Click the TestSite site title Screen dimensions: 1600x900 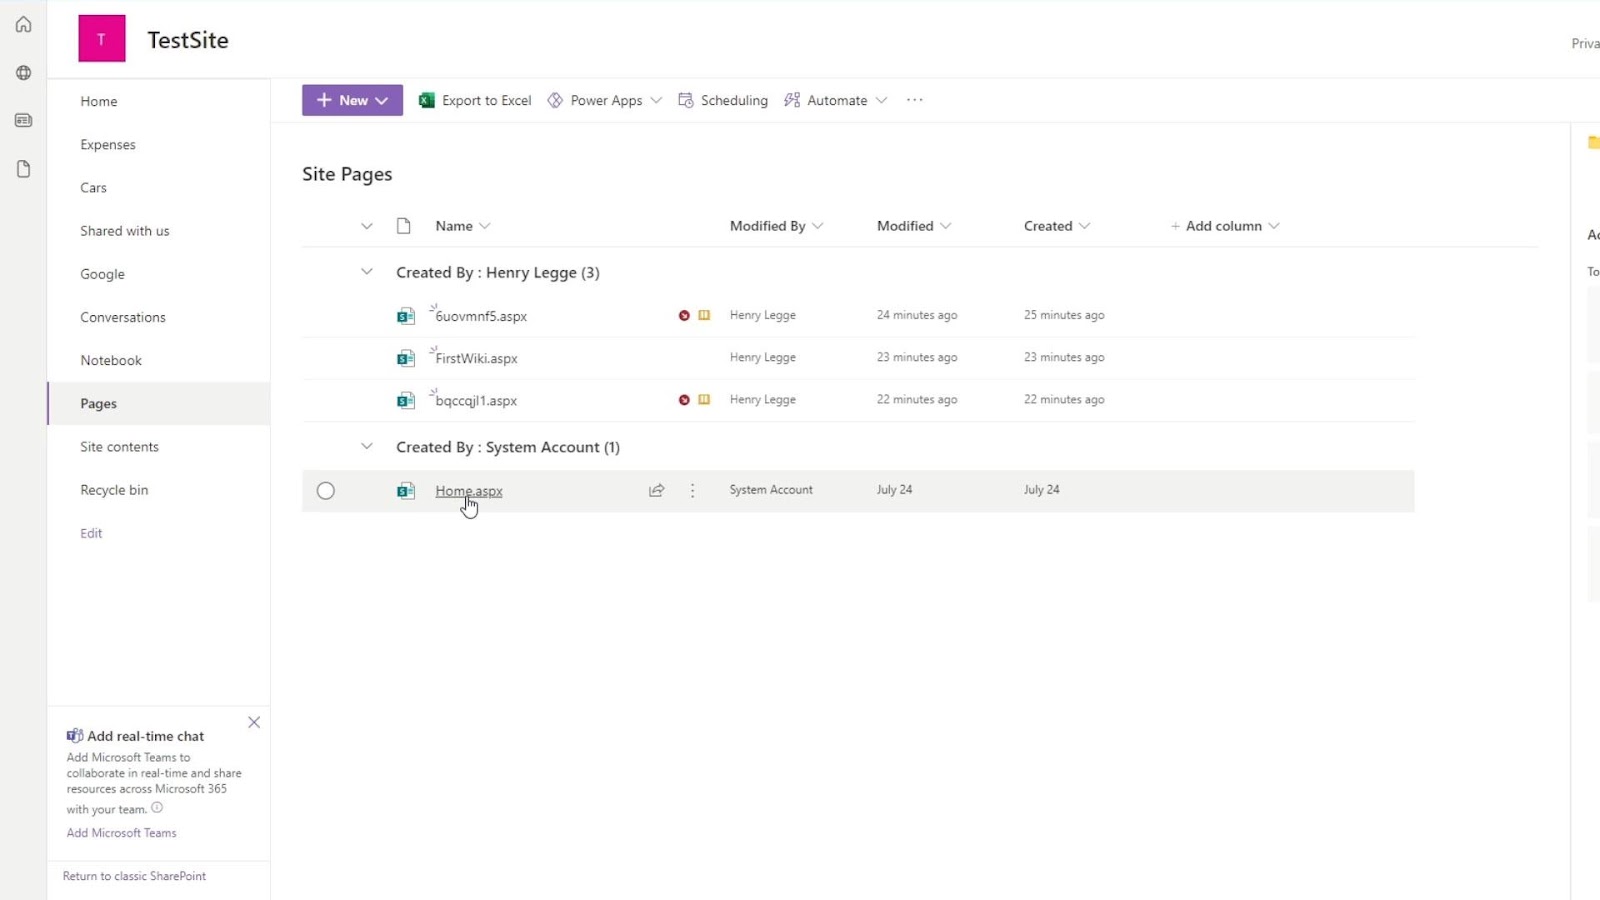[x=188, y=40]
